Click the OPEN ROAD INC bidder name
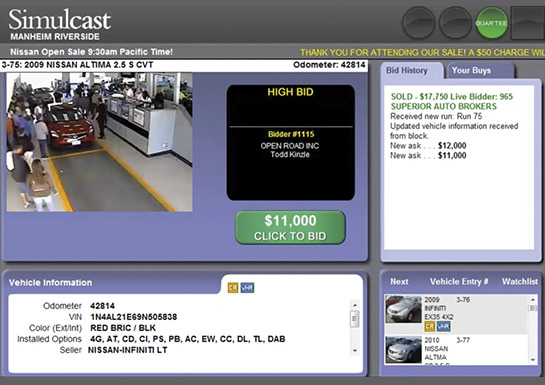The width and height of the screenshot is (545, 385). (290, 146)
